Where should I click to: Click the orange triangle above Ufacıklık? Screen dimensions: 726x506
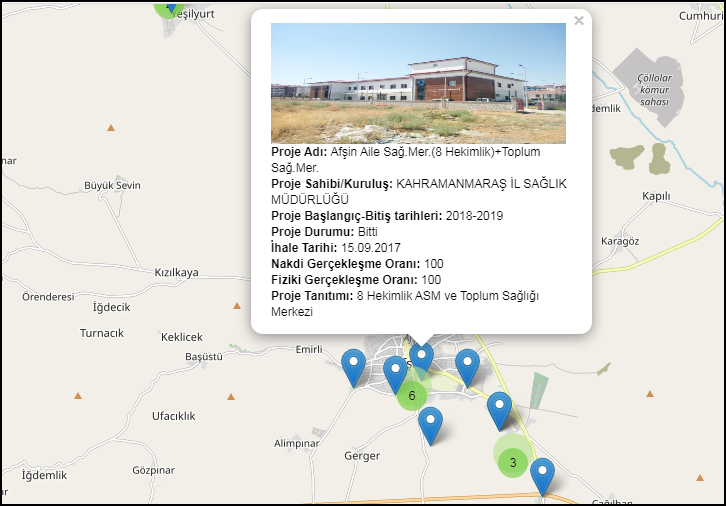pos(231,397)
